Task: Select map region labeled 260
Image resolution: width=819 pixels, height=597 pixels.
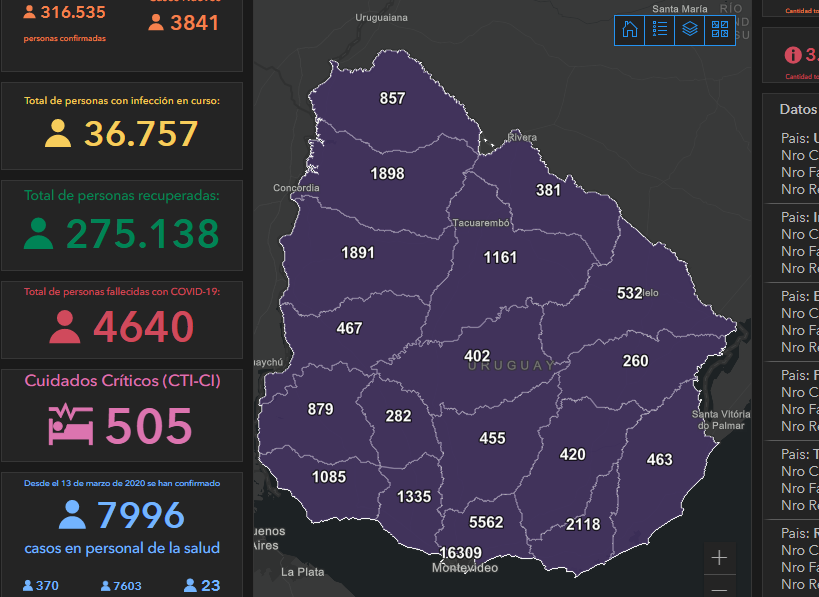Action: click(x=636, y=361)
